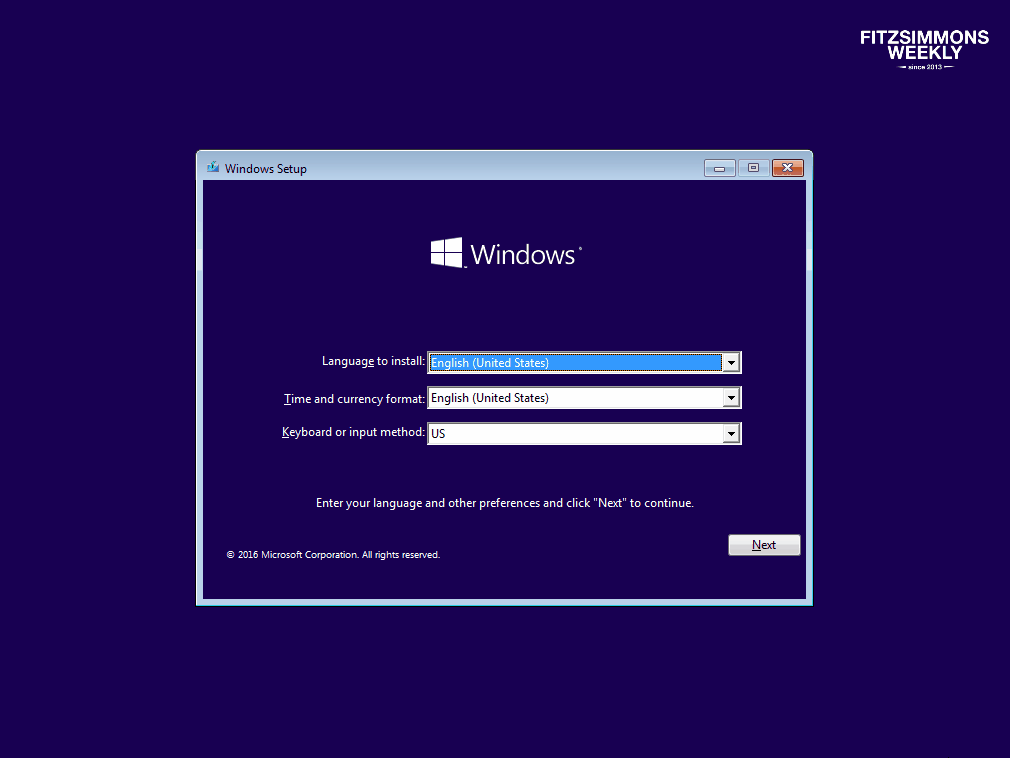
Task: Click the "Language to install" label
Action: [373, 361]
